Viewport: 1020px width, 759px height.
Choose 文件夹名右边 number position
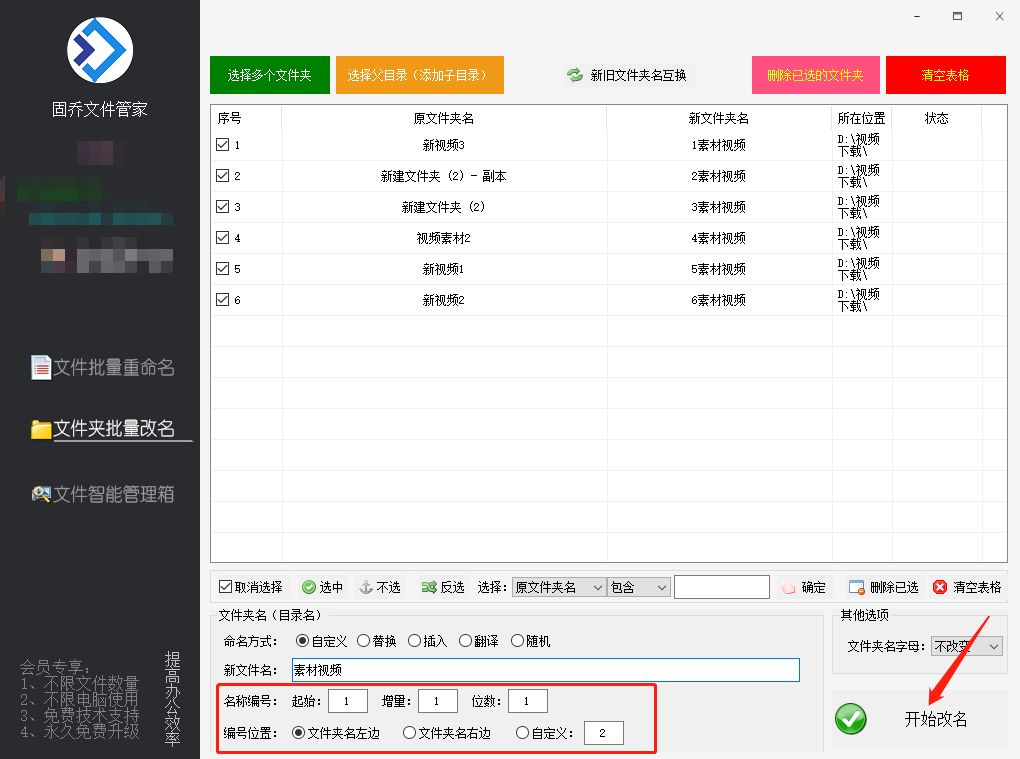[409, 732]
